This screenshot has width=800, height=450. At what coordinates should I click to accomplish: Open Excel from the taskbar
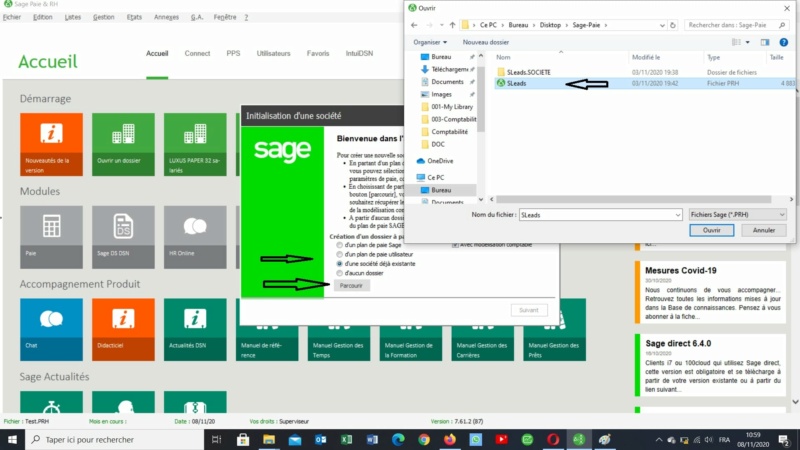346,439
